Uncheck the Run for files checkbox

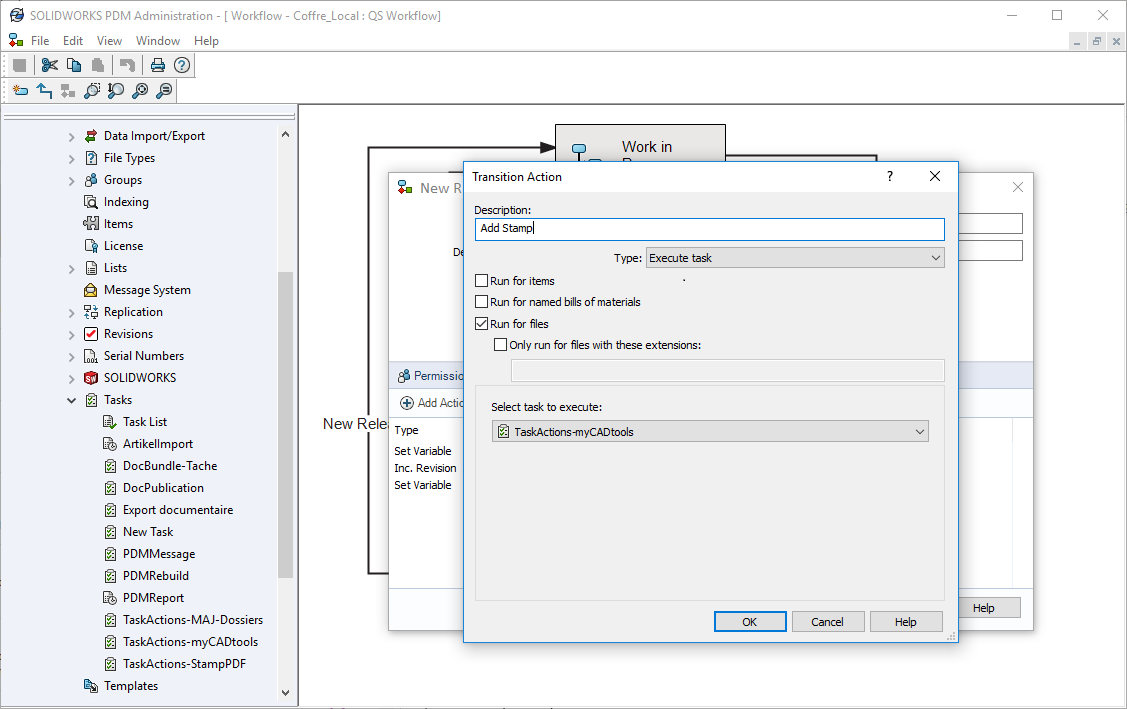[482, 324]
